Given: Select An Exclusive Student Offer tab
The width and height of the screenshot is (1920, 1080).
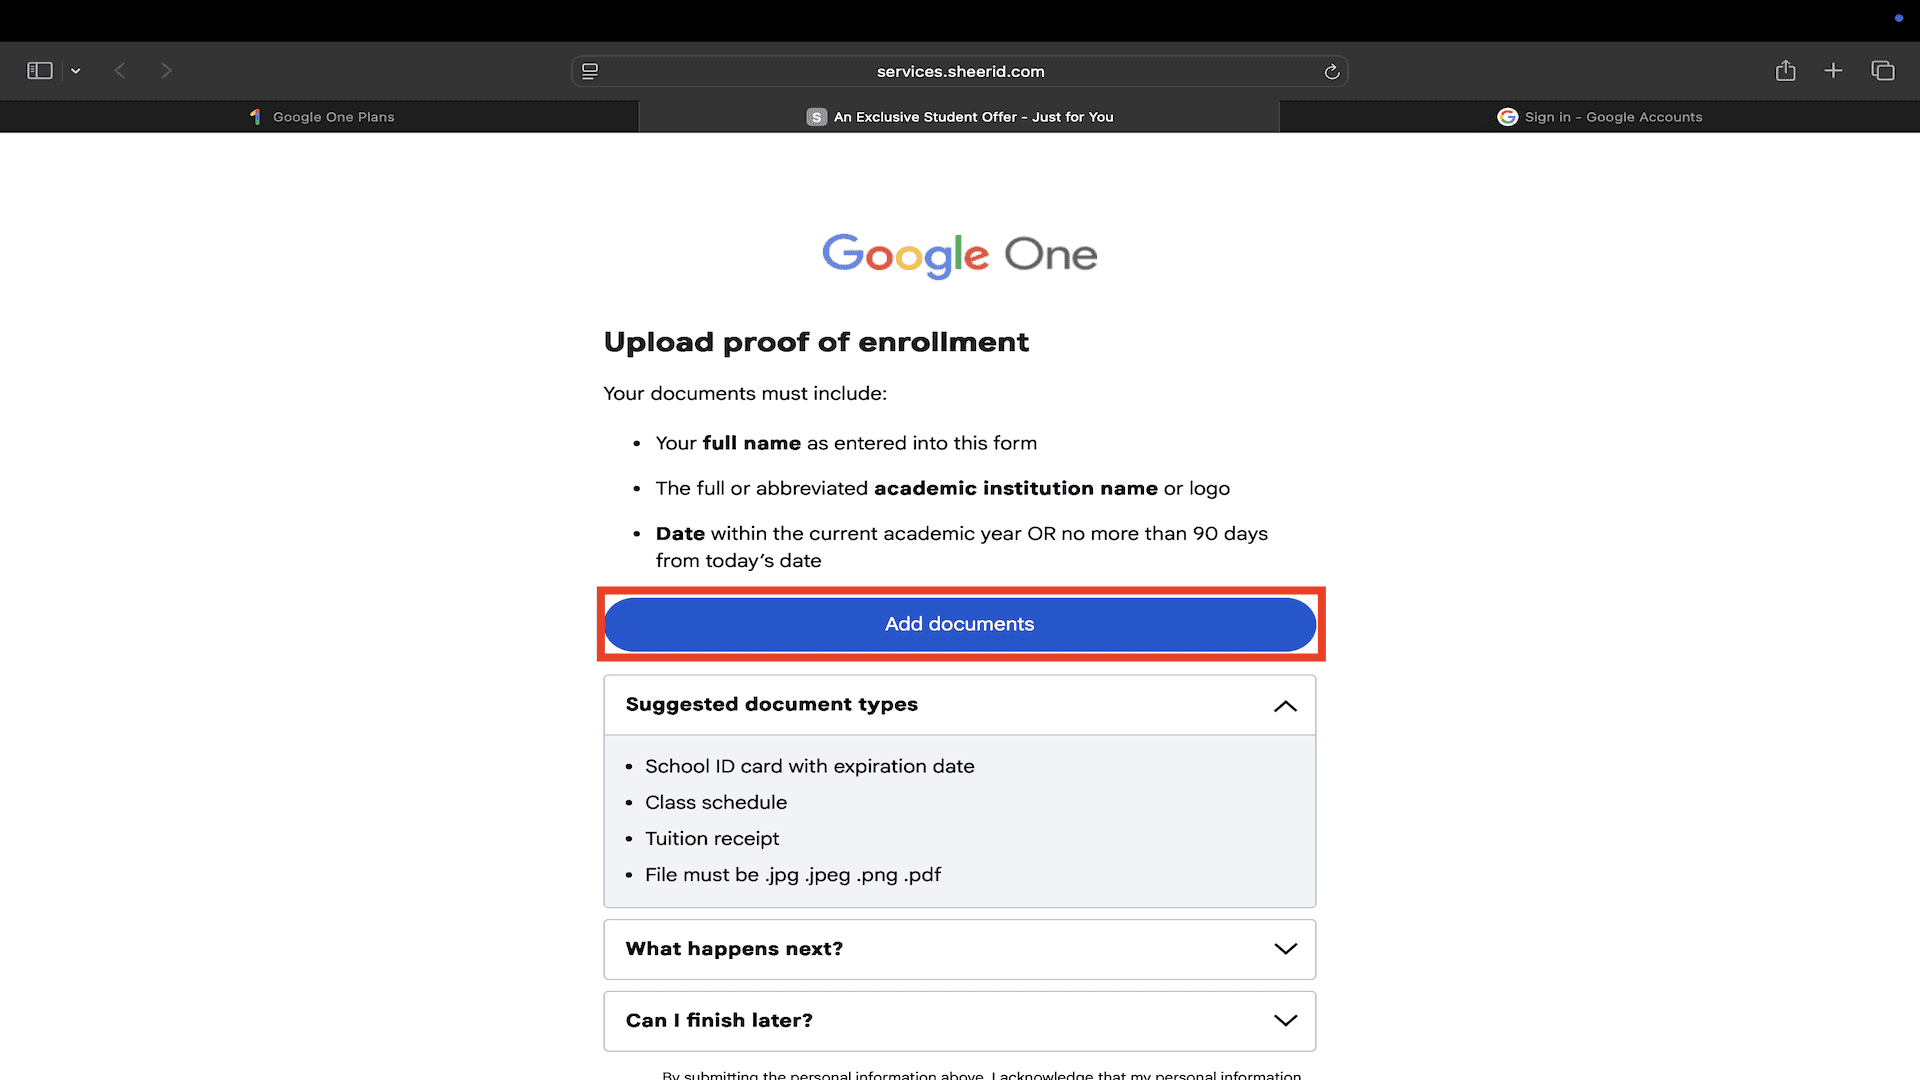Looking at the screenshot, I should tap(972, 117).
